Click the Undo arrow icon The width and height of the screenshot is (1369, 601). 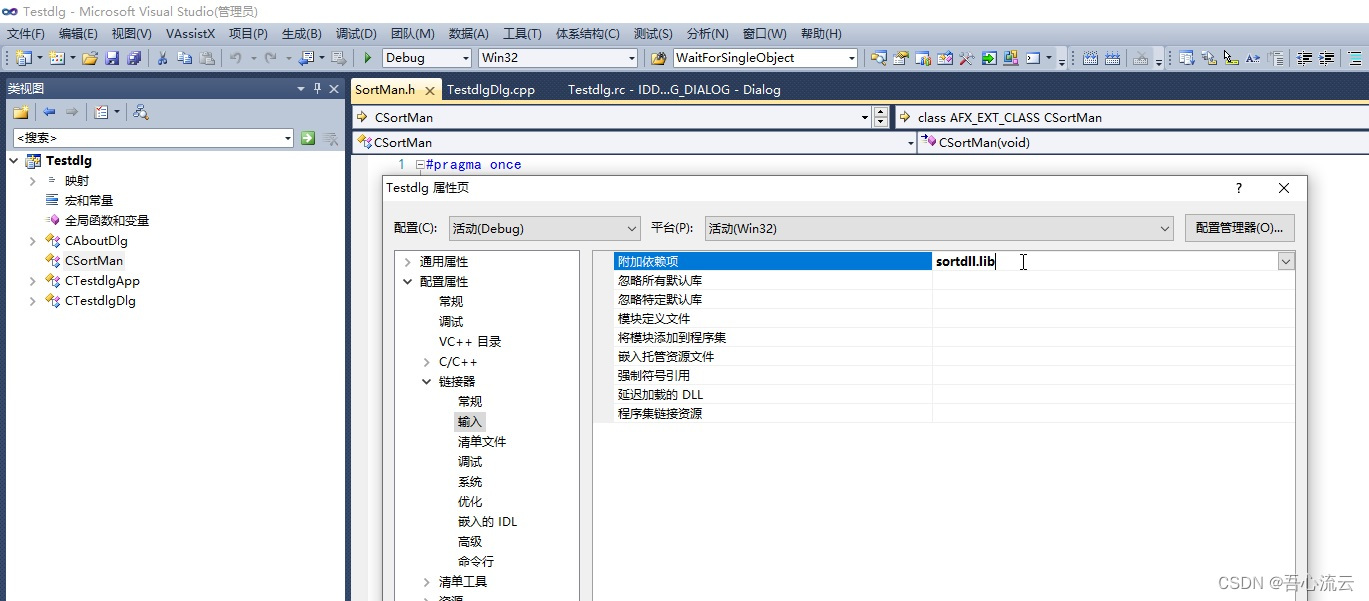click(x=236, y=58)
